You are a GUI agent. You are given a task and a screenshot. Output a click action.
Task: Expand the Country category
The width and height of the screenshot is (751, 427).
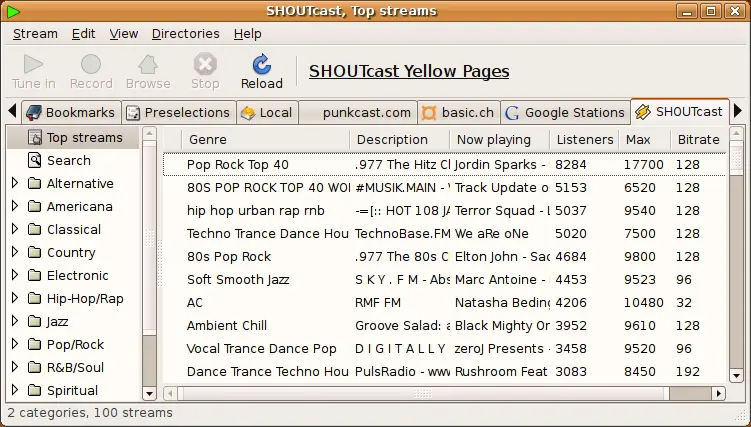tap(15, 252)
